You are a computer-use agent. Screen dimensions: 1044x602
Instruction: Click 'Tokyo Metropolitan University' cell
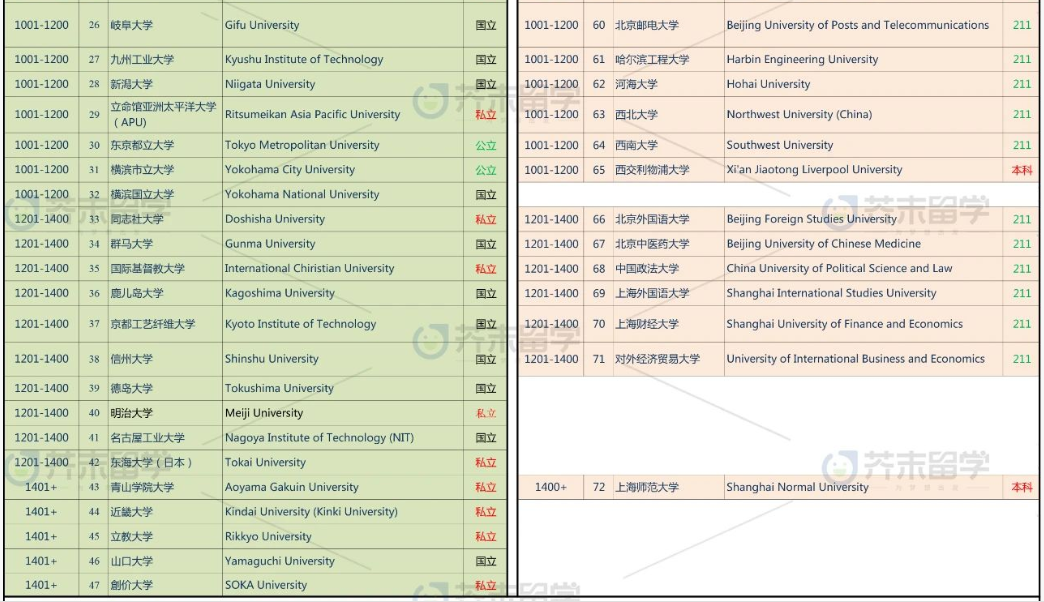343,145
